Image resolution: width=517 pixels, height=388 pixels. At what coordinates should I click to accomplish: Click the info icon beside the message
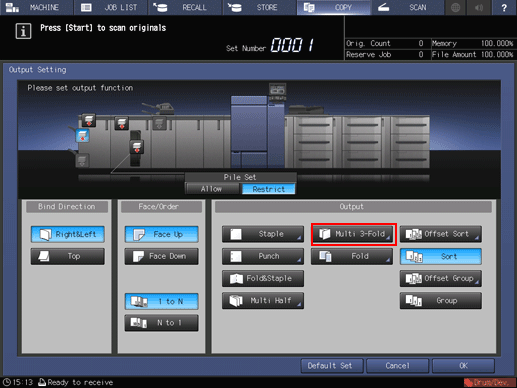coord(23,31)
